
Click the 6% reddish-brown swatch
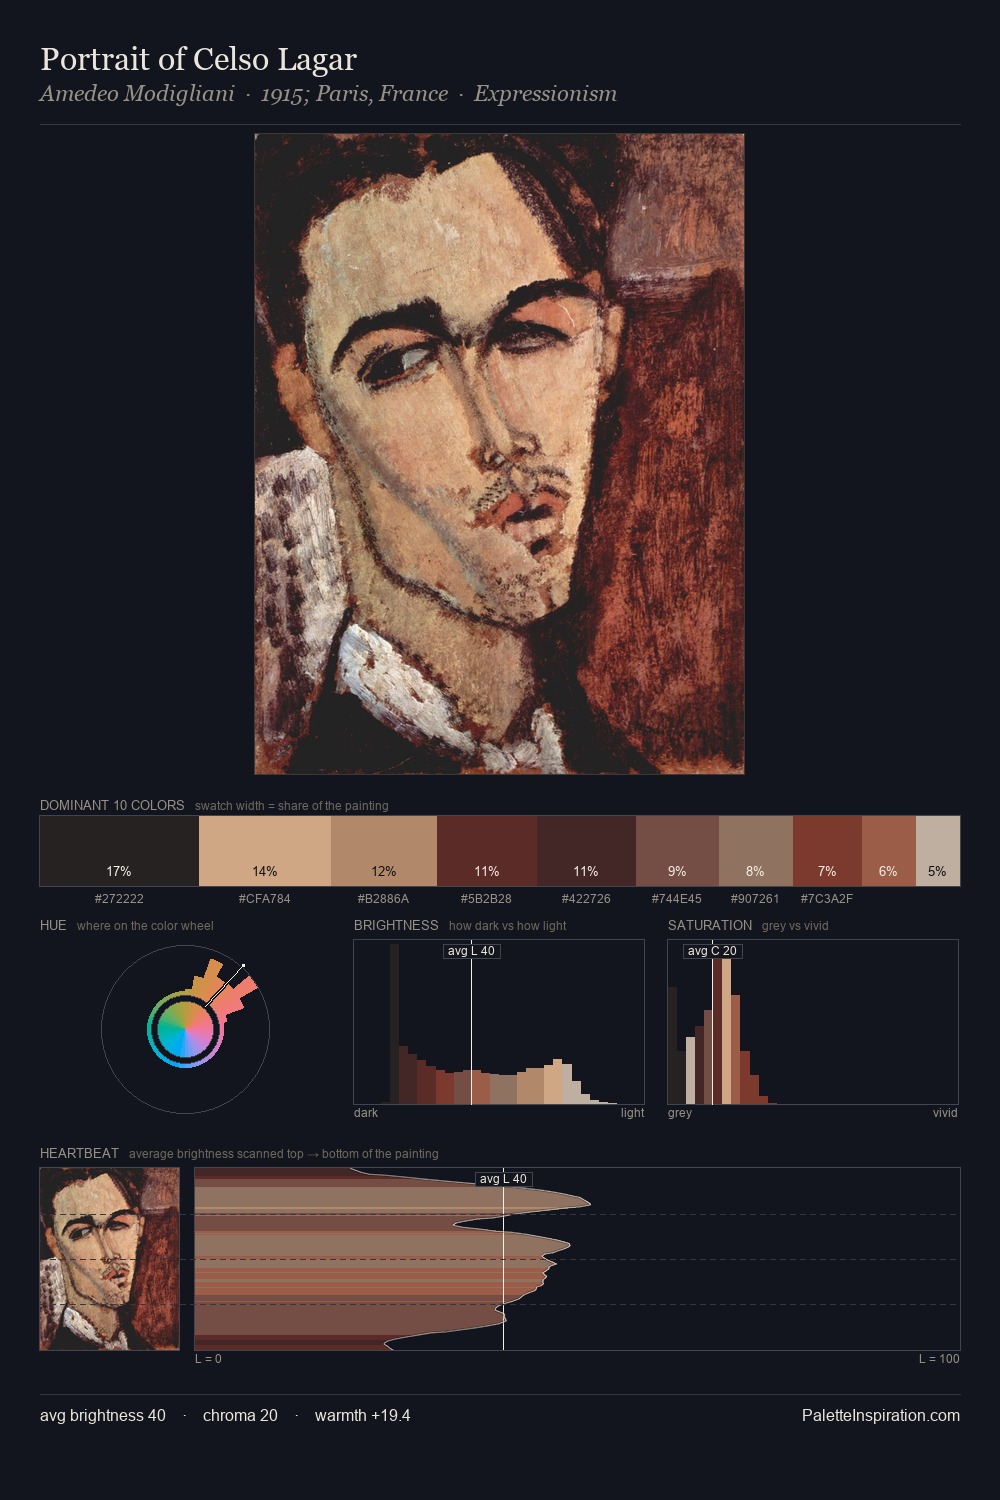point(889,851)
